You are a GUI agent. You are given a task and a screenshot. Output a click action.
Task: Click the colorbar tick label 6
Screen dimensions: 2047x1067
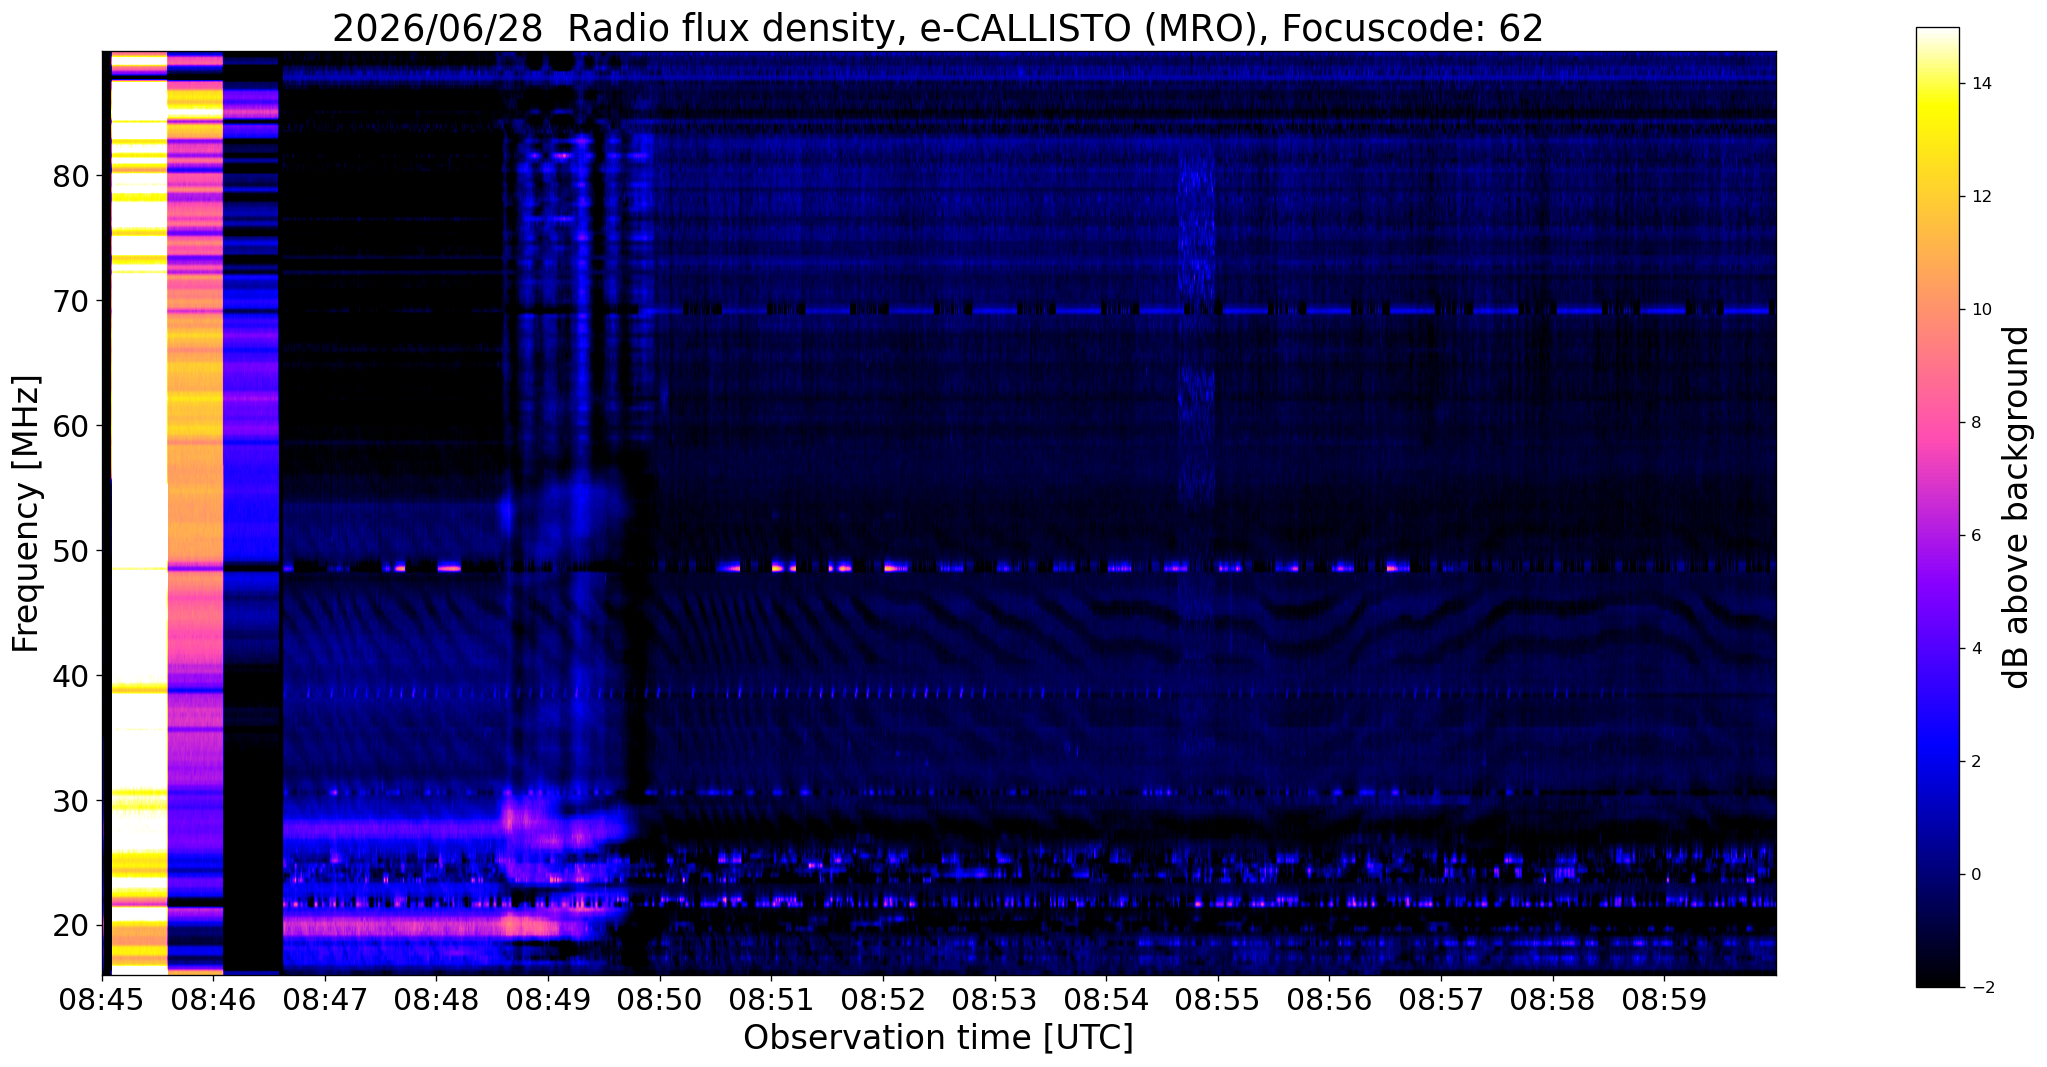1975,536
